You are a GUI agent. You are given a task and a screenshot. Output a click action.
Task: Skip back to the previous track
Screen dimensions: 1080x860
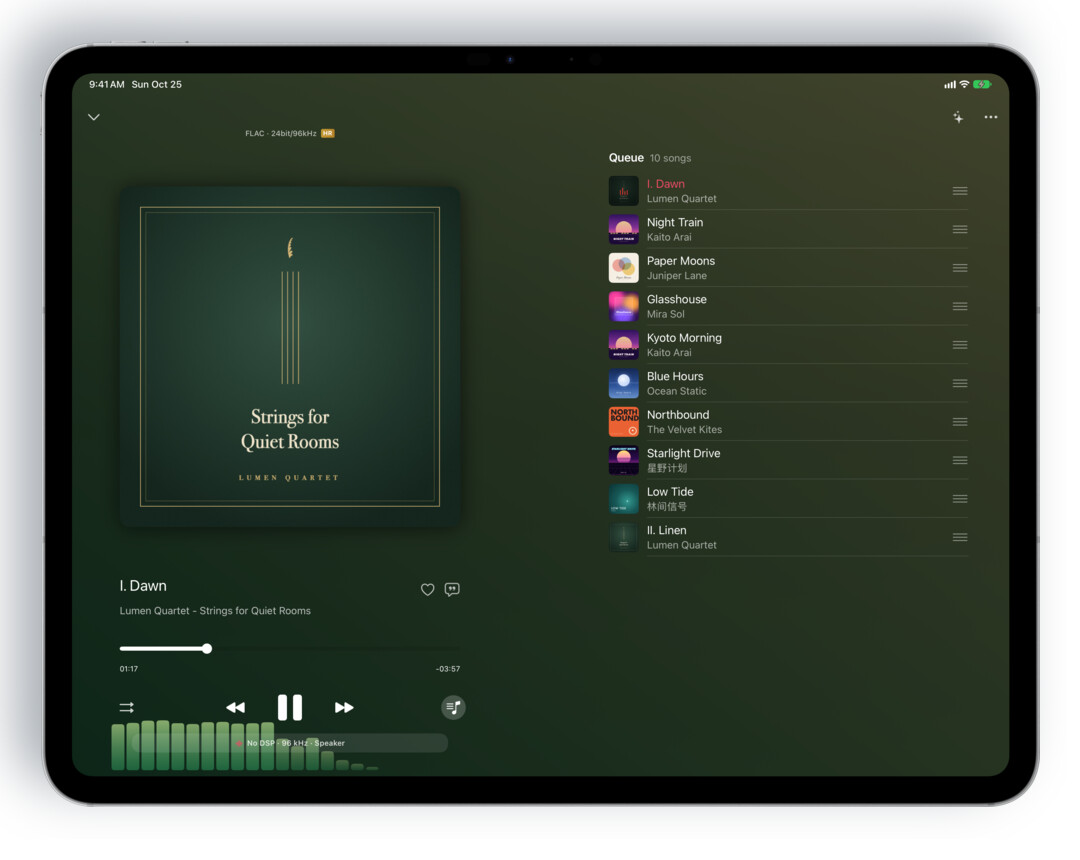click(x=236, y=707)
